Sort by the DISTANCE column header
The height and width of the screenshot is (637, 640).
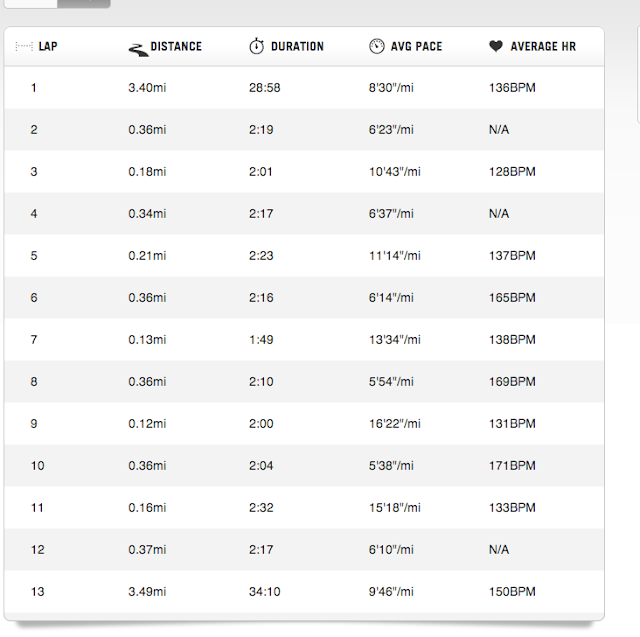[x=176, y=47]
